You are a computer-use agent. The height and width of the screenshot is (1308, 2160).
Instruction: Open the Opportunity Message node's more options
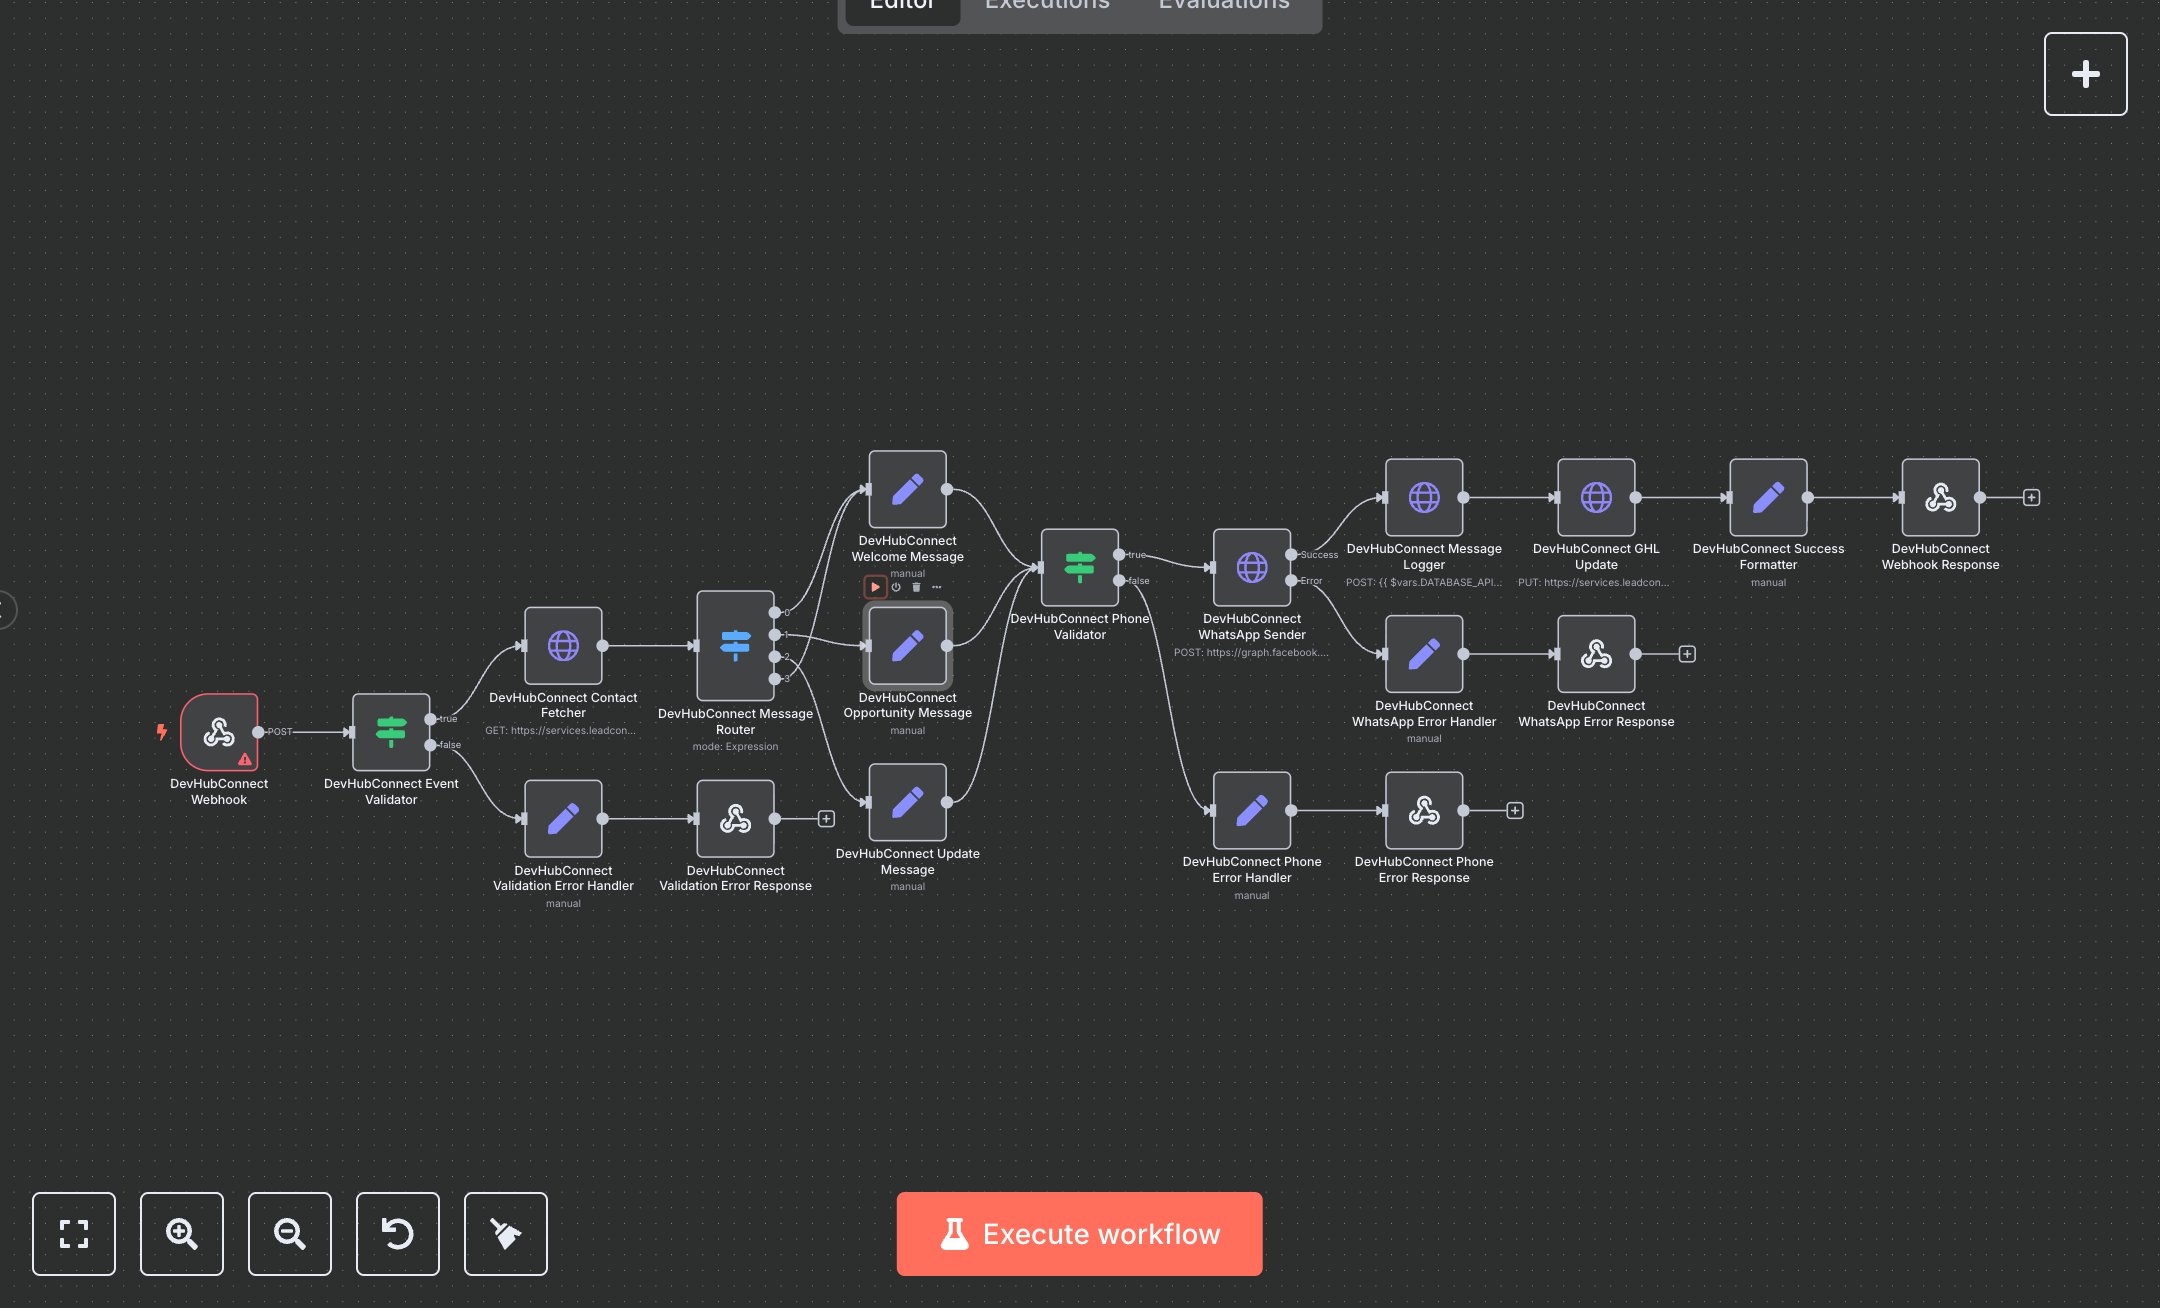937,587
